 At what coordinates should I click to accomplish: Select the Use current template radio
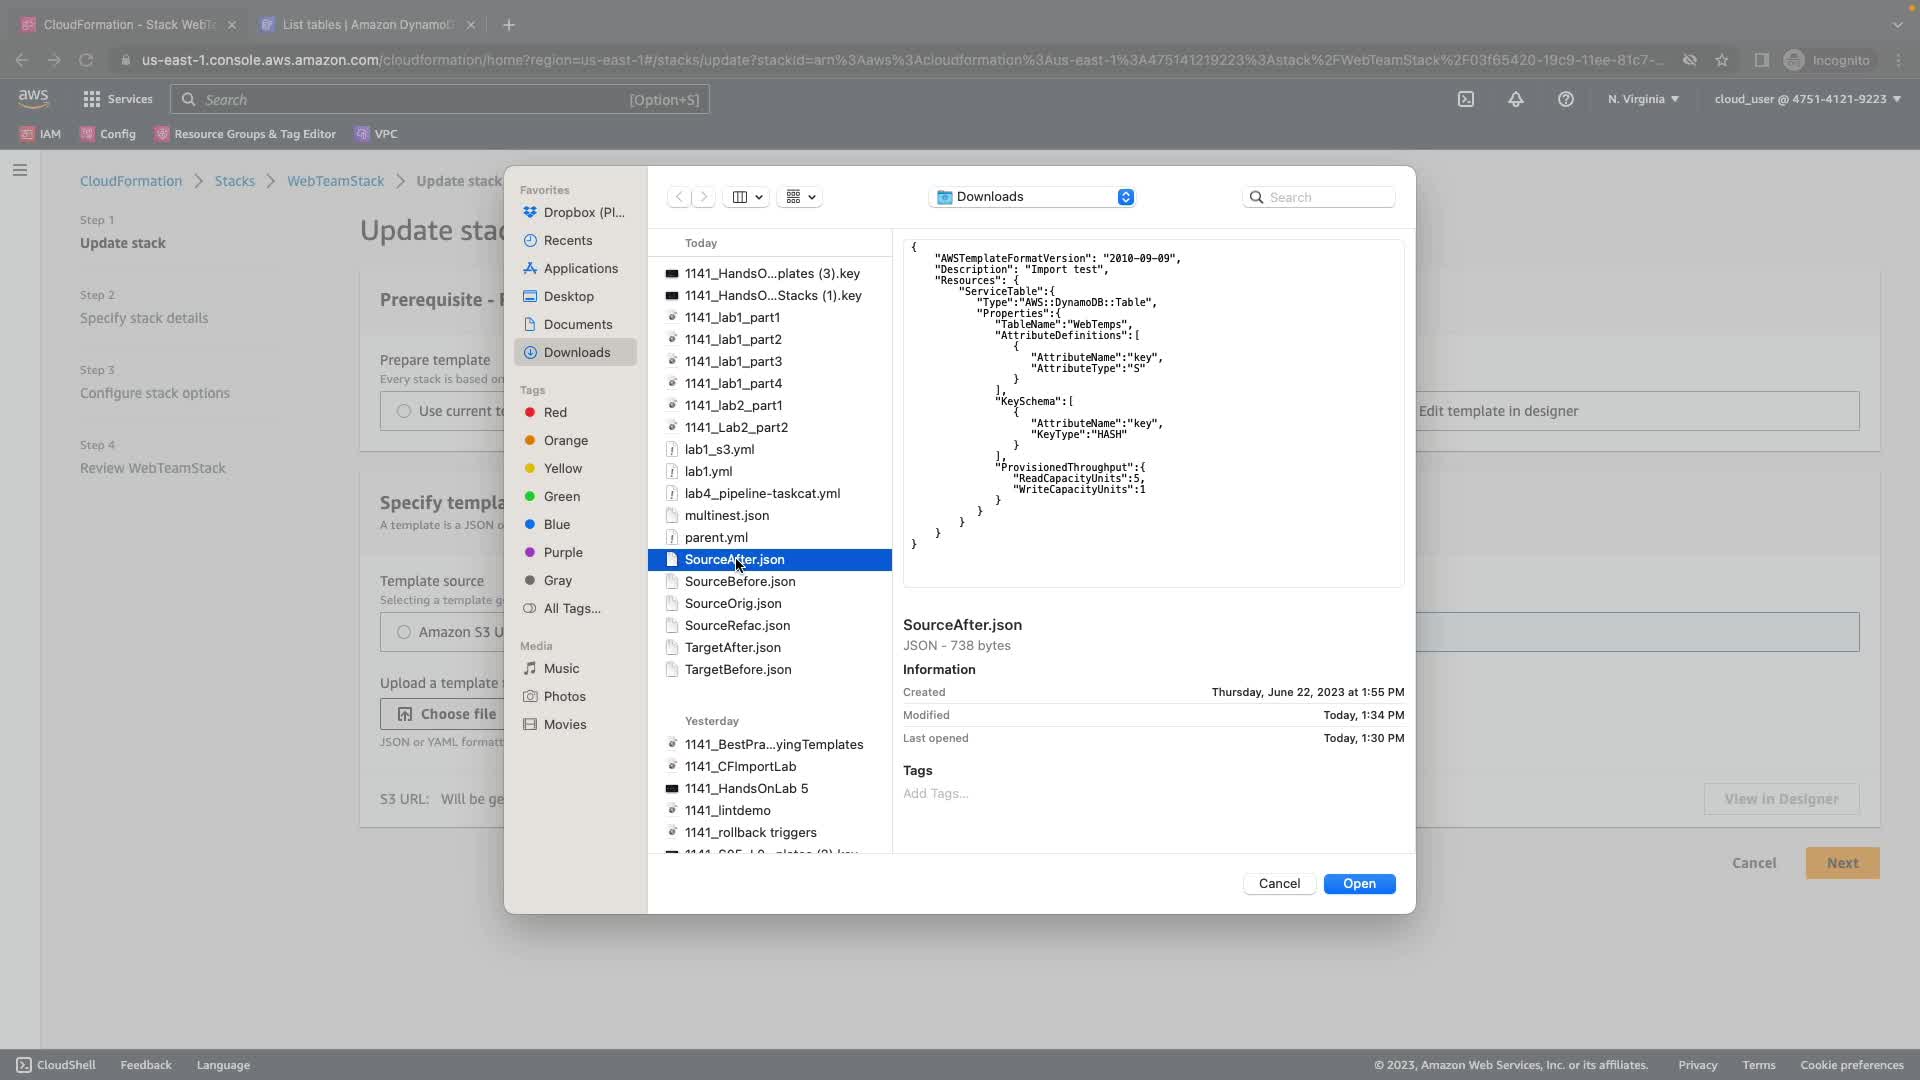tap(404, 411)
